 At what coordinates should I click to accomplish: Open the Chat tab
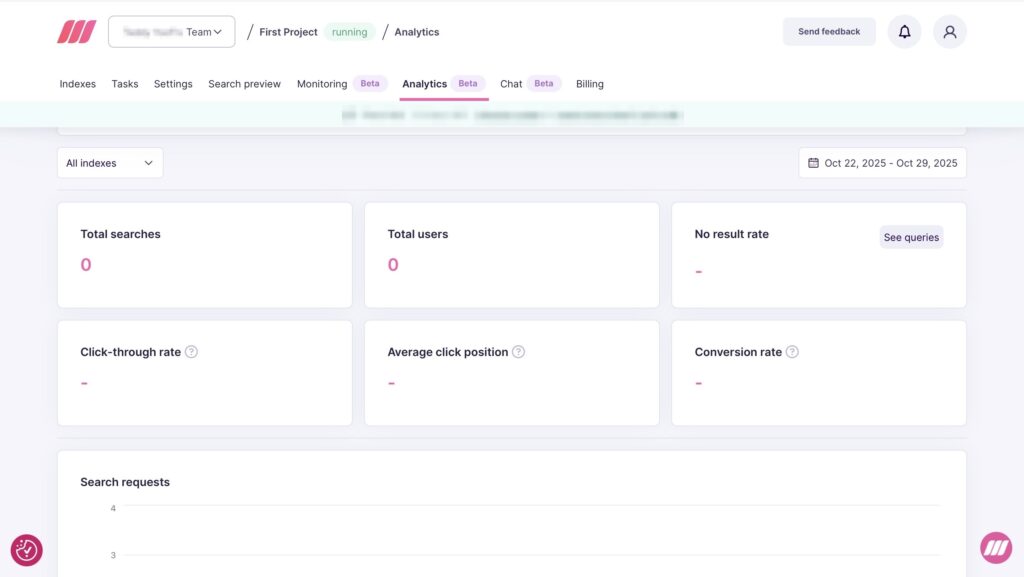tap(510, 84)
